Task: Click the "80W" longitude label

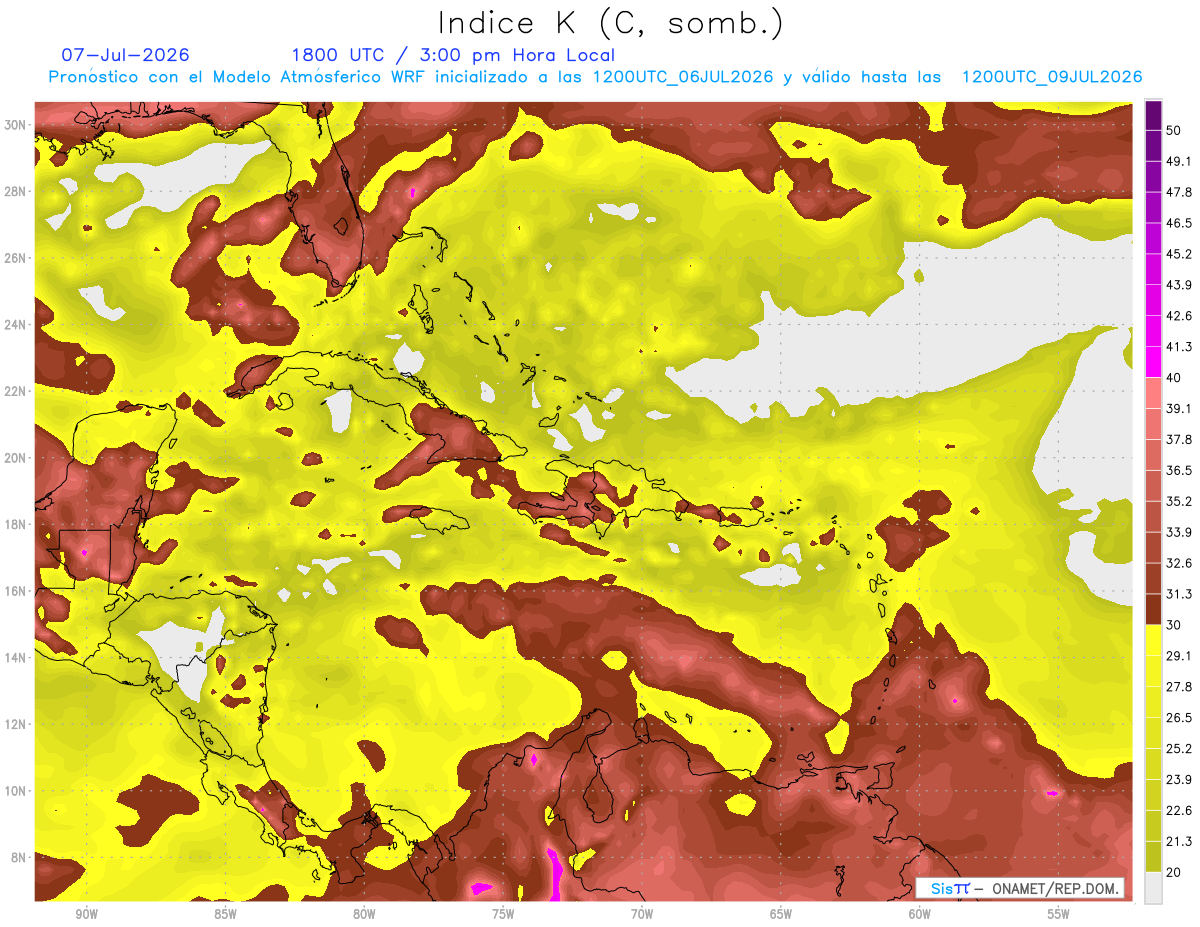Action: click(x=363, y=915)
